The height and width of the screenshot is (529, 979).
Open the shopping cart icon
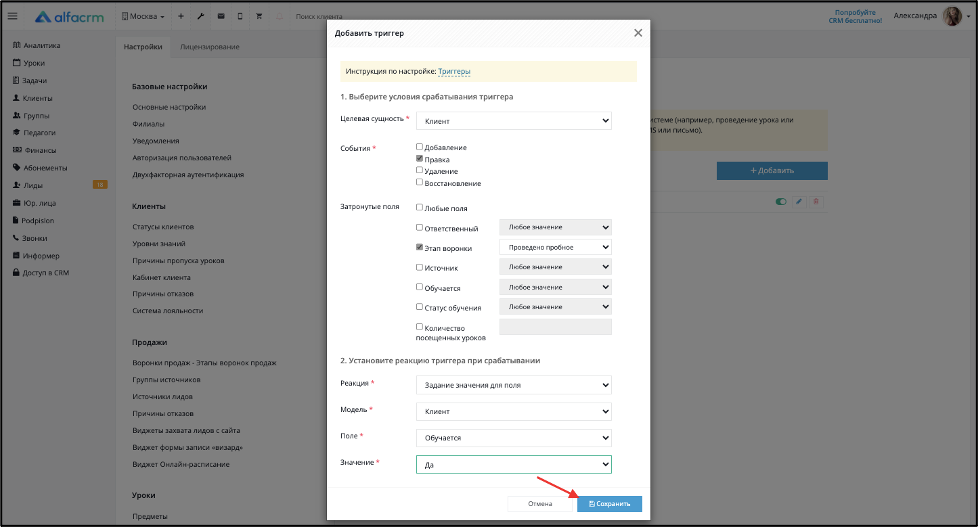pyautogui.click(x=258, y=16)
